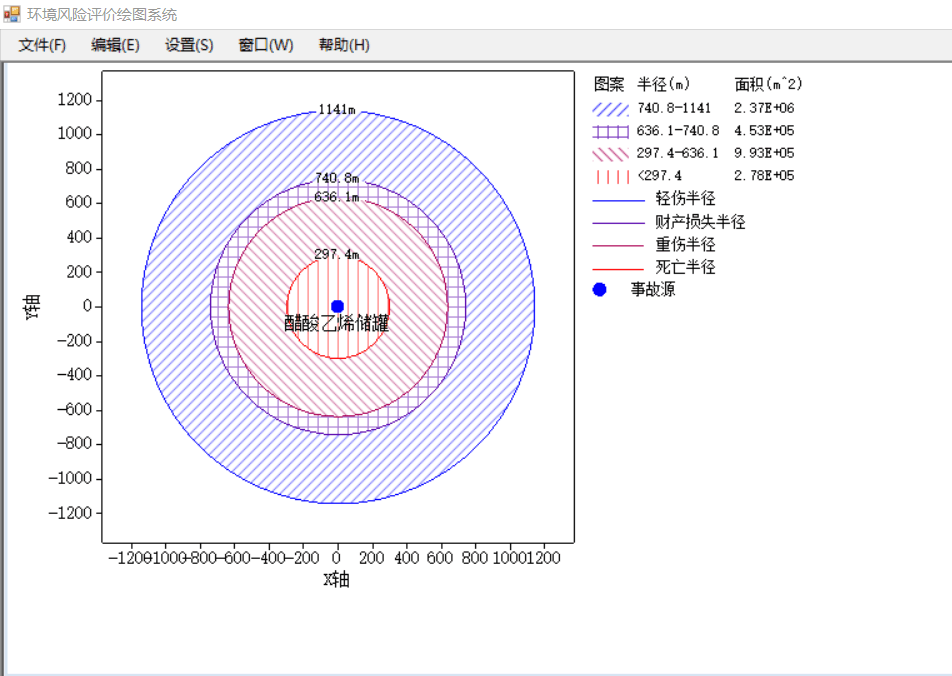Click the legend entry <297.4

[x=659, y=176]
